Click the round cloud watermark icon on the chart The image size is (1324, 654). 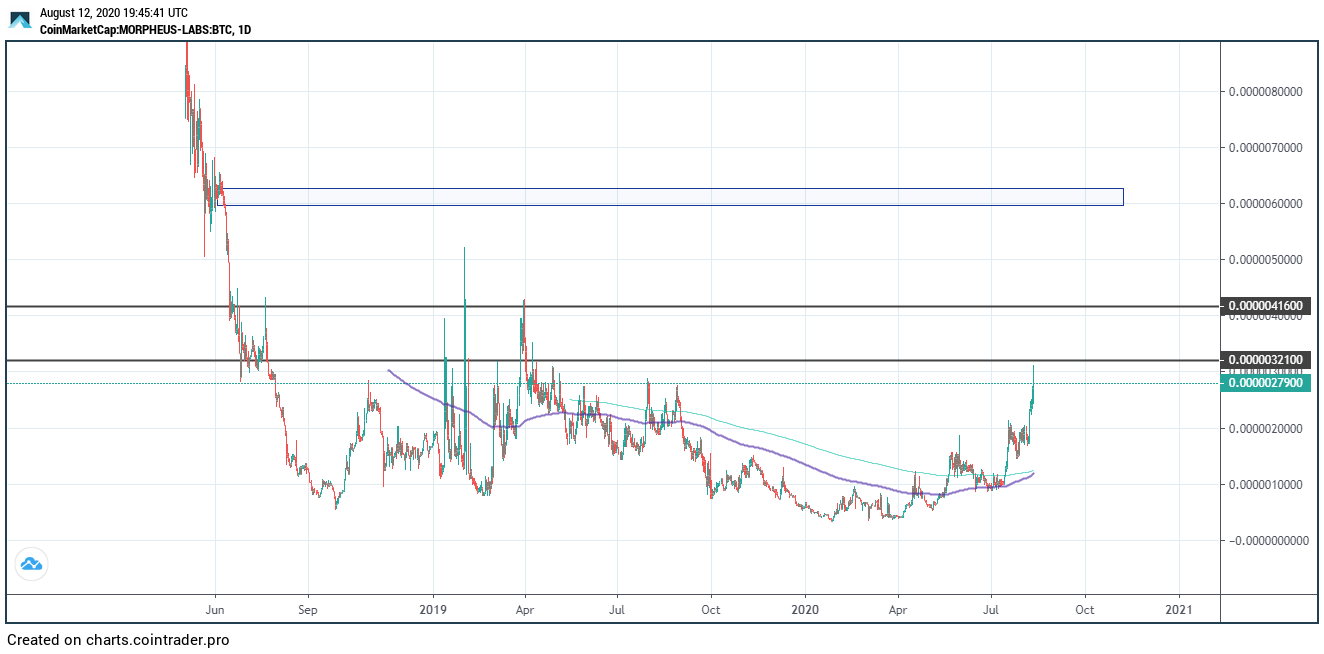[31, 564]
